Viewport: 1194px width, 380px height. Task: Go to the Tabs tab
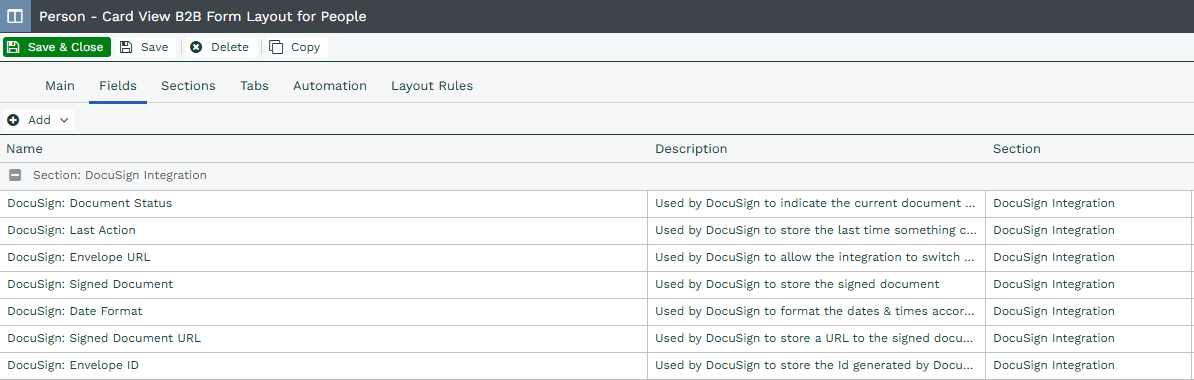pyautogui.click(x=254, y=86)
